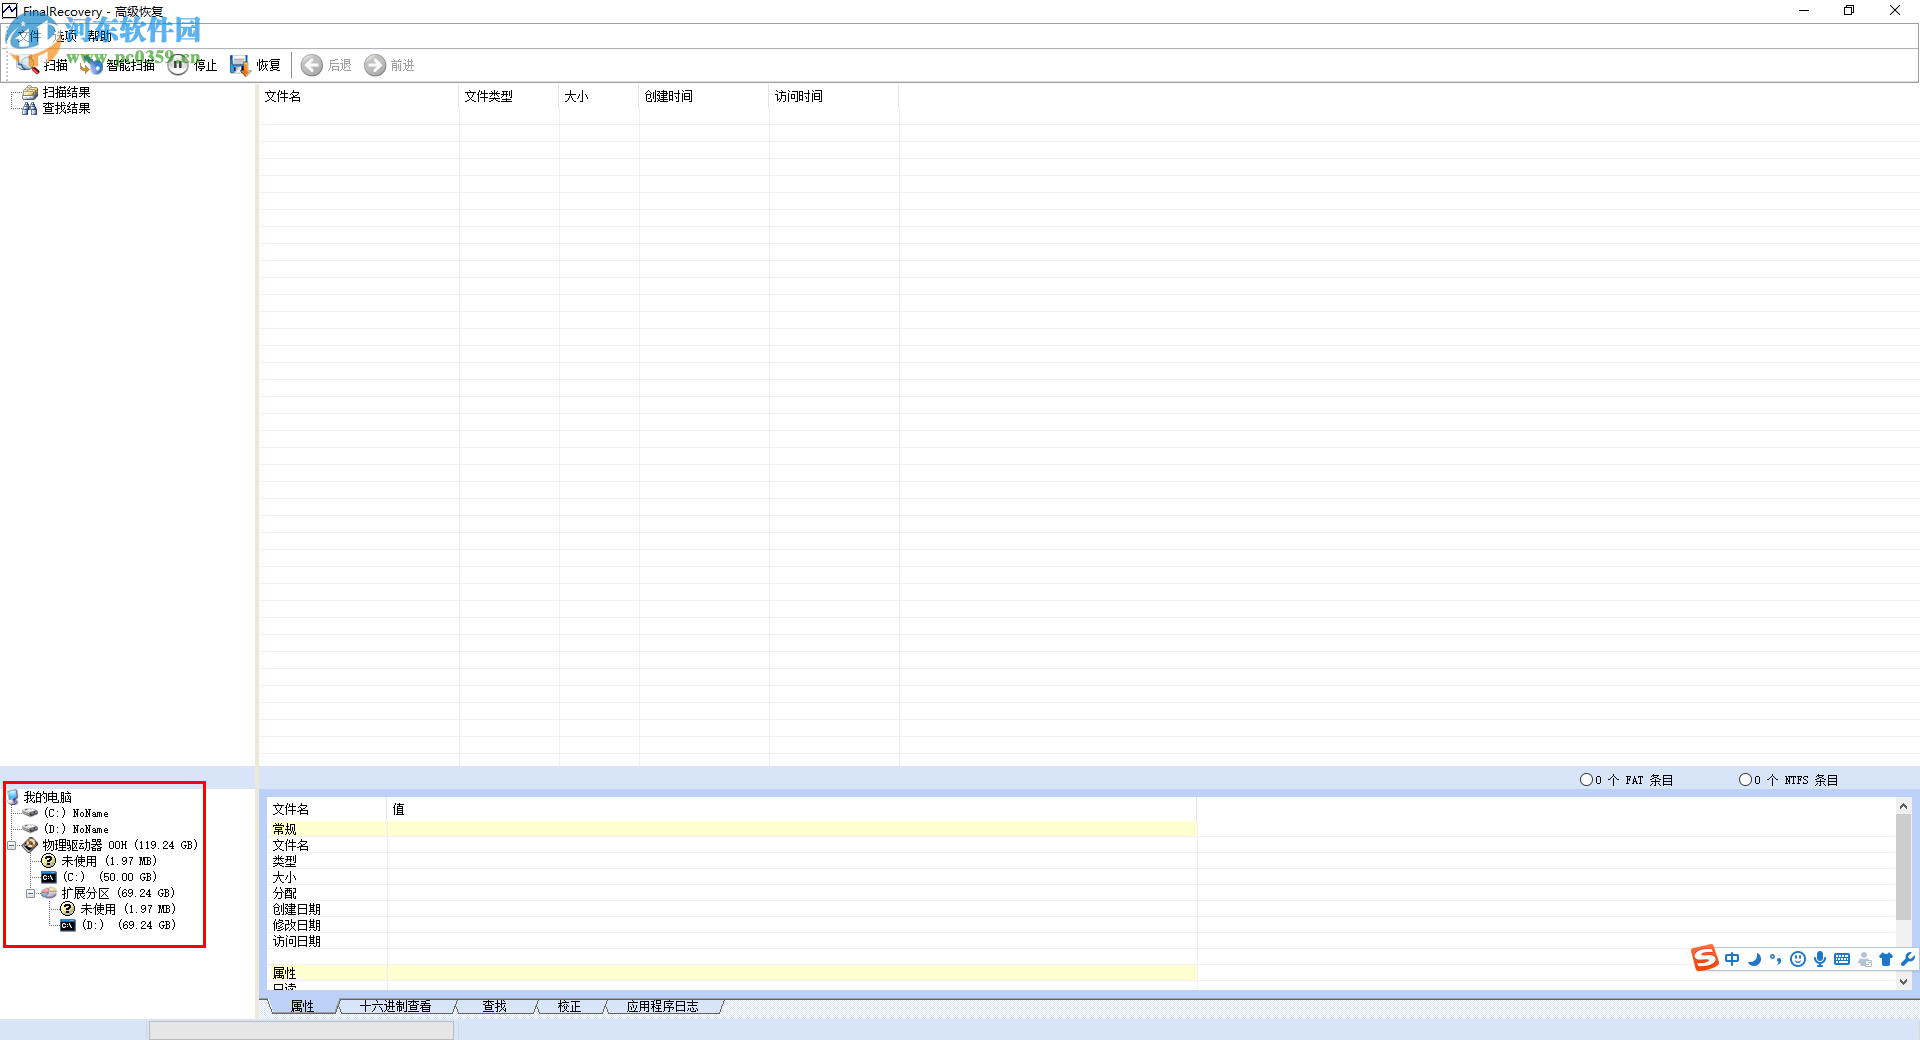
Task: Open the 文件 menu
Action: point(28,36)
